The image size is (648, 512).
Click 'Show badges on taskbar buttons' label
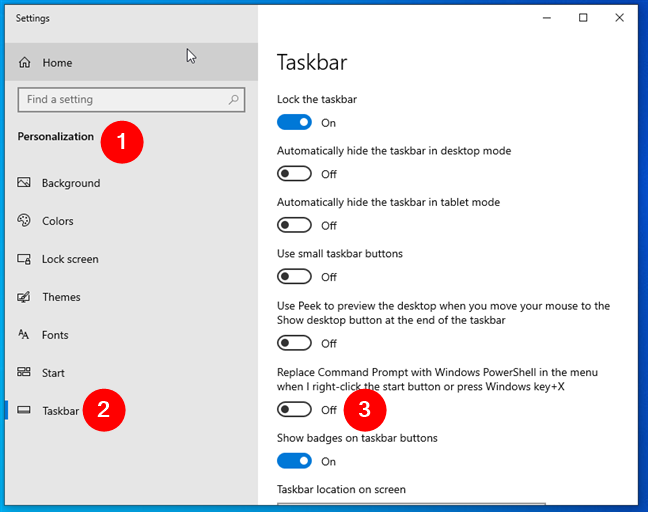[x=357, y=438]
